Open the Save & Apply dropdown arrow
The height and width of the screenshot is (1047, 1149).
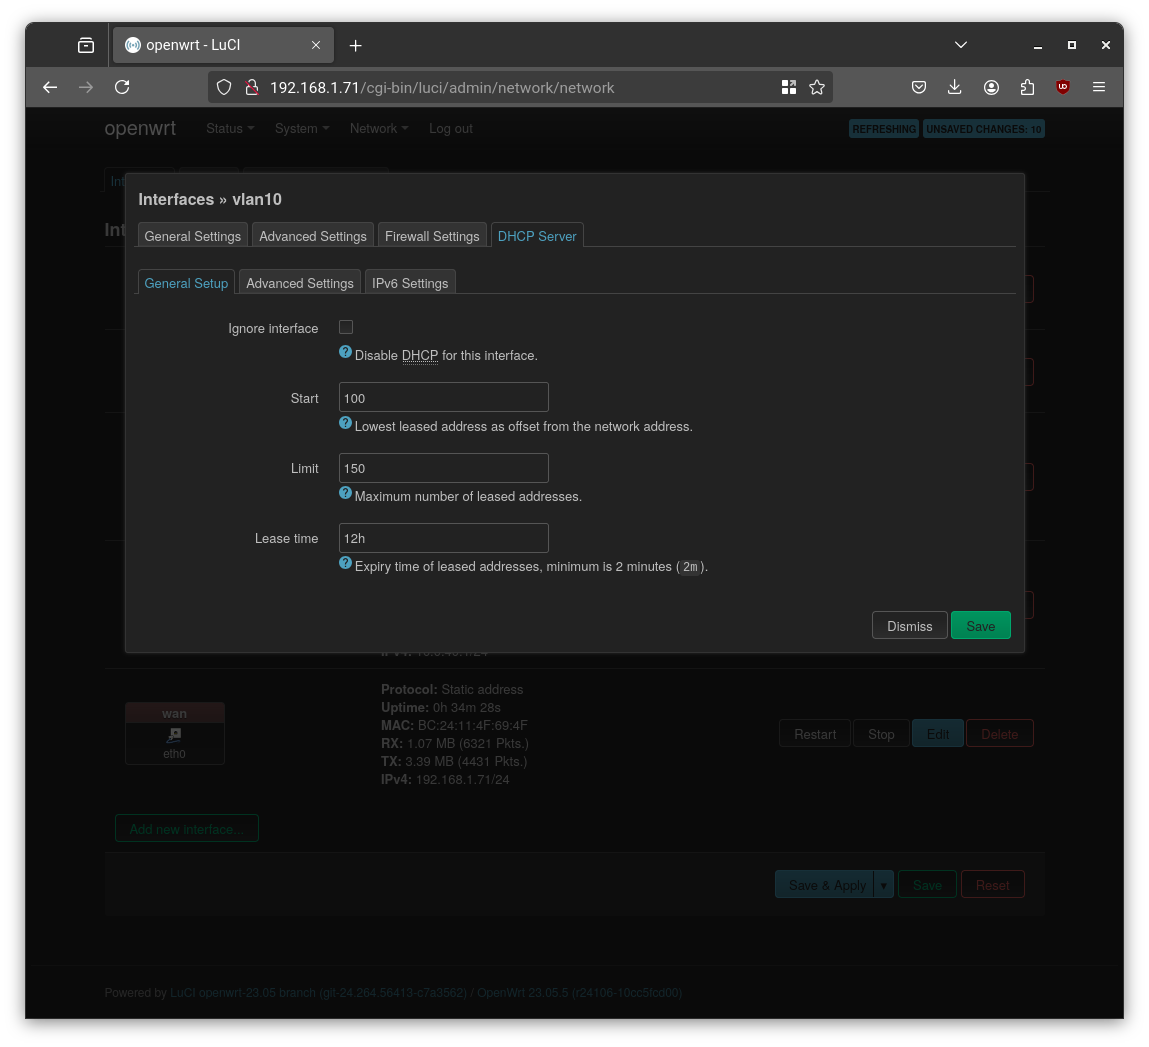point(883,884)
